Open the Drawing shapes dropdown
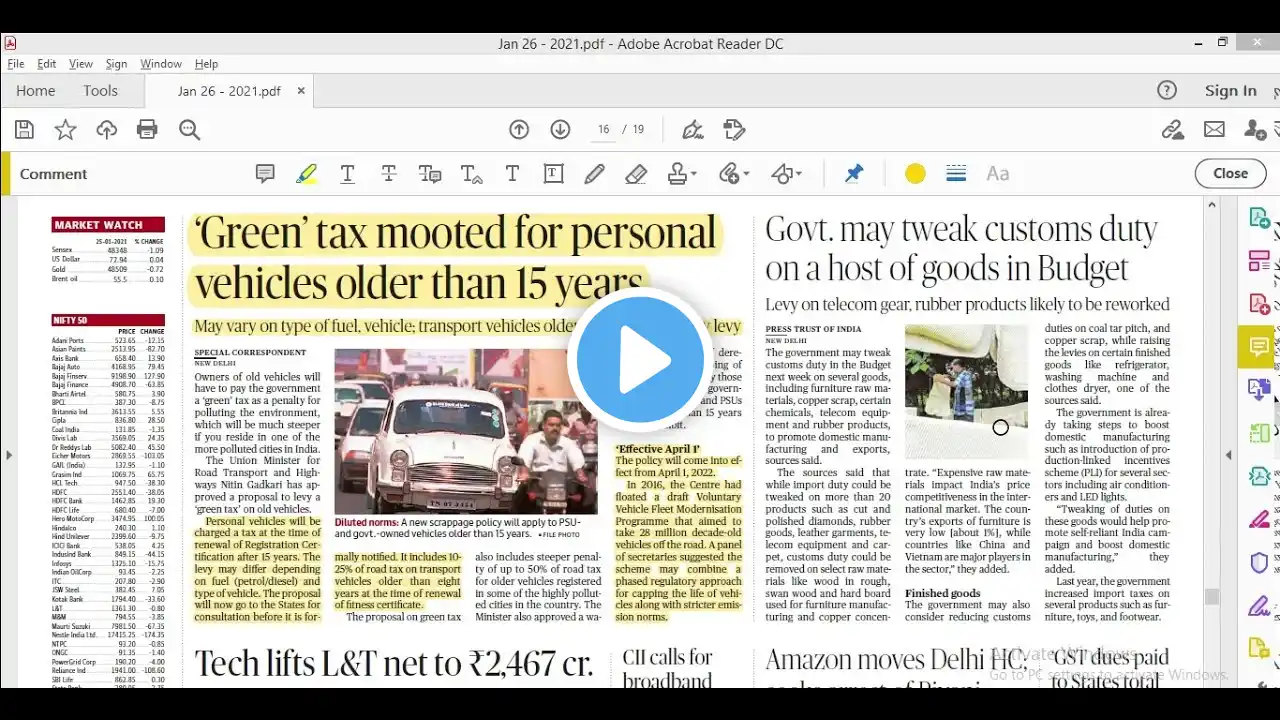The image size is (1280, 720). (786, 174)
